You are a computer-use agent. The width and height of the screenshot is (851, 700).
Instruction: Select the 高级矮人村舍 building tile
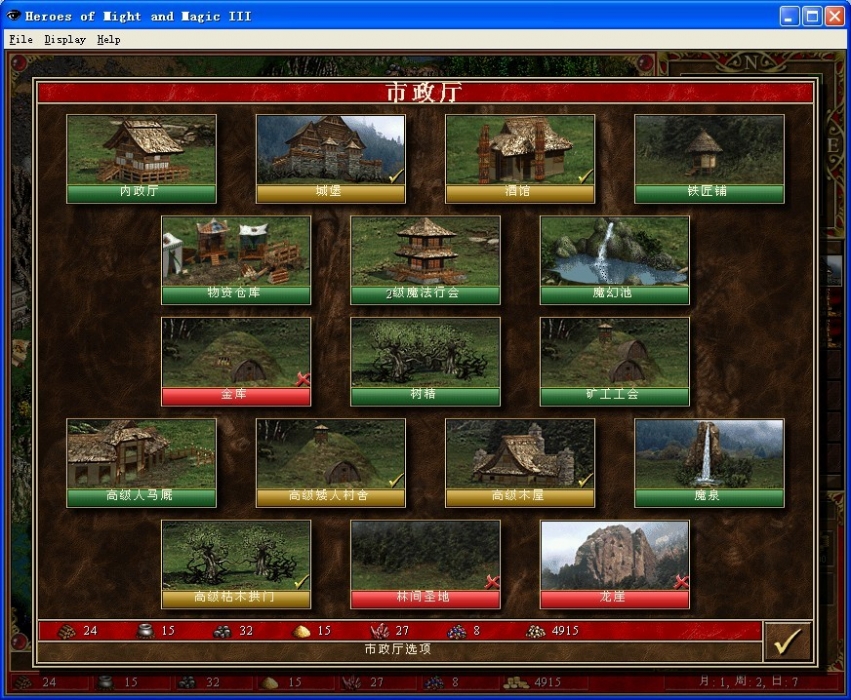click(x=331, y=463)
